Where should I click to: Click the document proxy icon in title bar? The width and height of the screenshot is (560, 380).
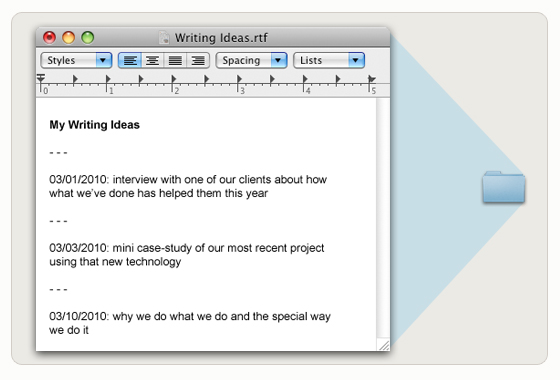pyautogui.click(x=164, y=38)
